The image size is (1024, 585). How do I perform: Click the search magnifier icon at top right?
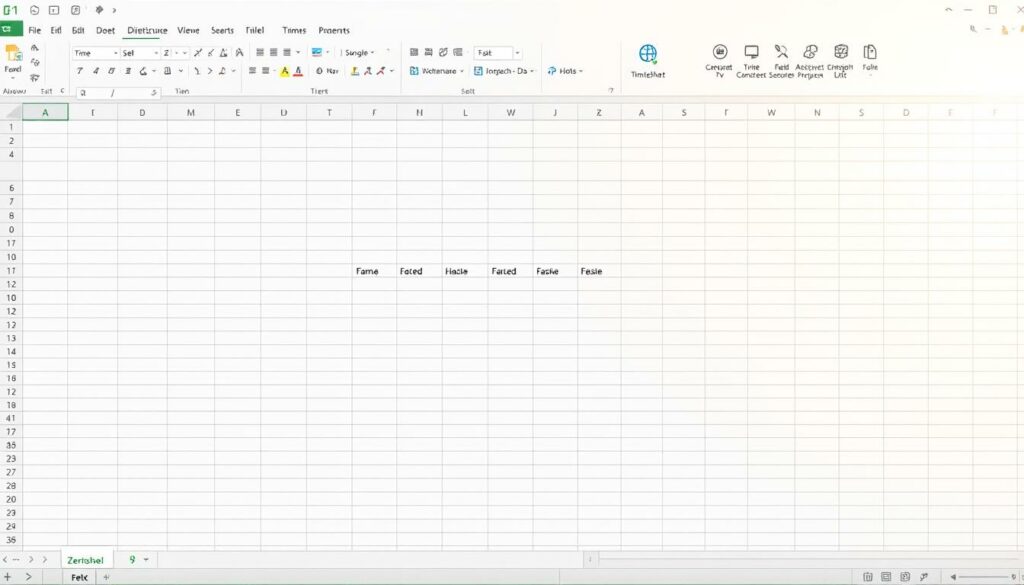pos(973,29)
